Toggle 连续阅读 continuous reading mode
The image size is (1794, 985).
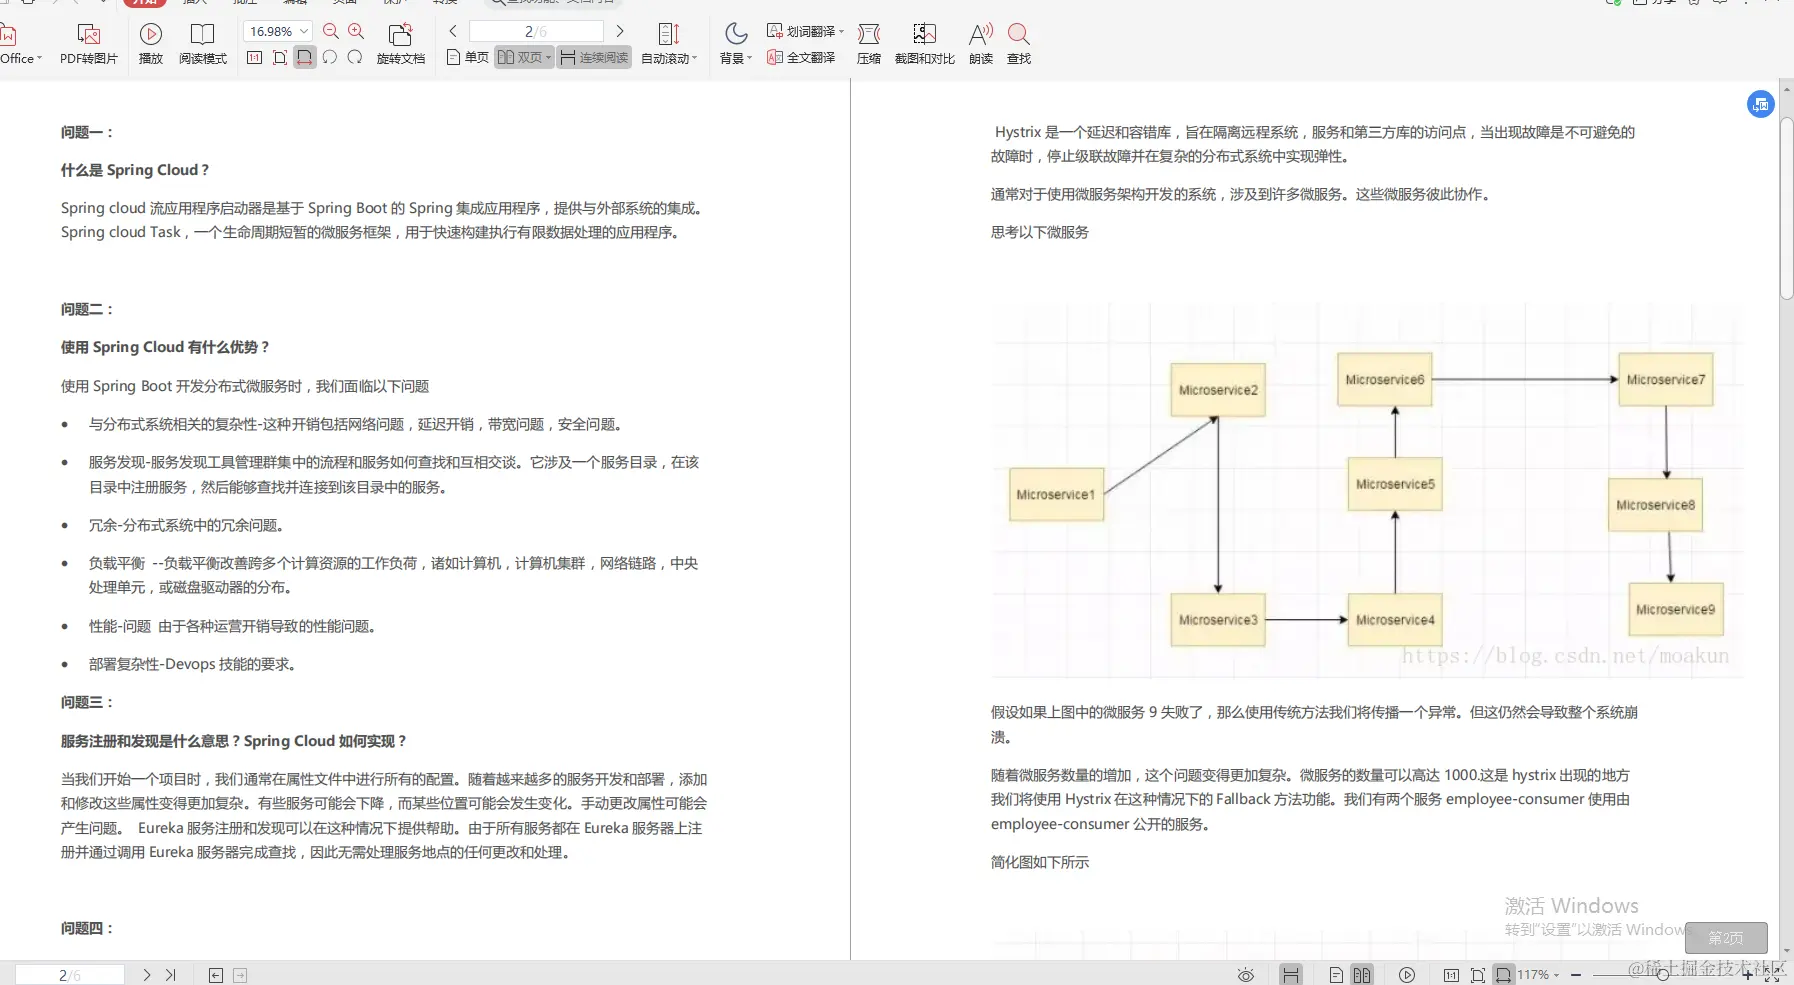tap(594, 57)
